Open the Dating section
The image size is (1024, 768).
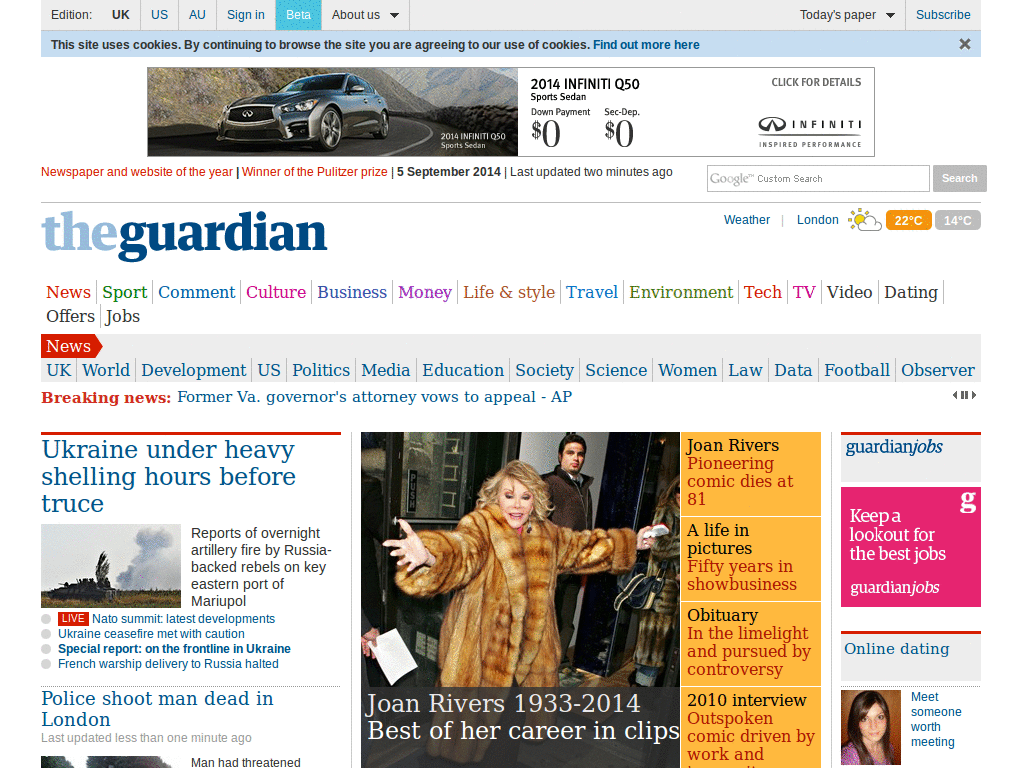[911, 292]
